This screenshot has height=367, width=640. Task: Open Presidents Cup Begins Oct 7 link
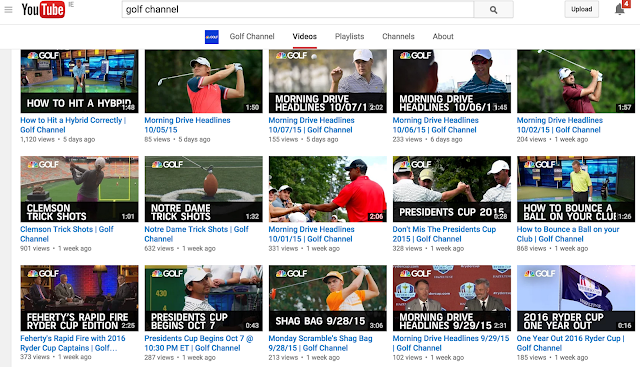[199, 343]
